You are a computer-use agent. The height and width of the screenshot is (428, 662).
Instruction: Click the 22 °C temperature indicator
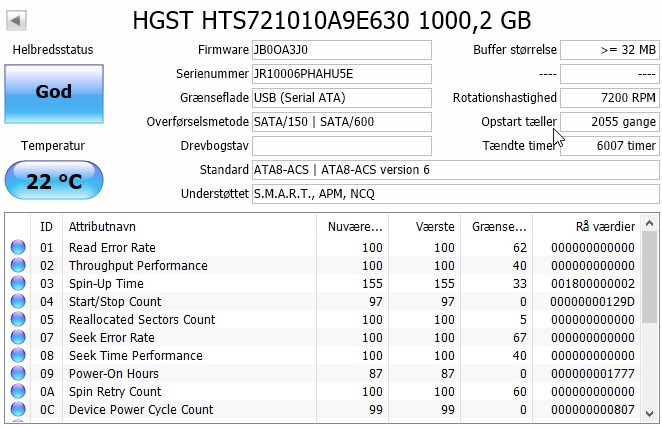click(x=54, y=180)
